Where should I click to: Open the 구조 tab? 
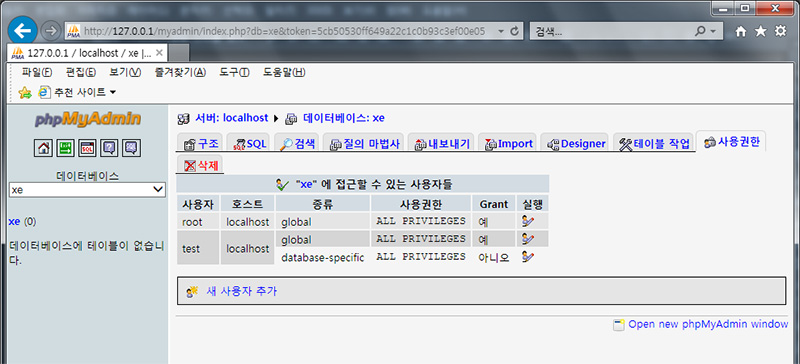(201, 144)
